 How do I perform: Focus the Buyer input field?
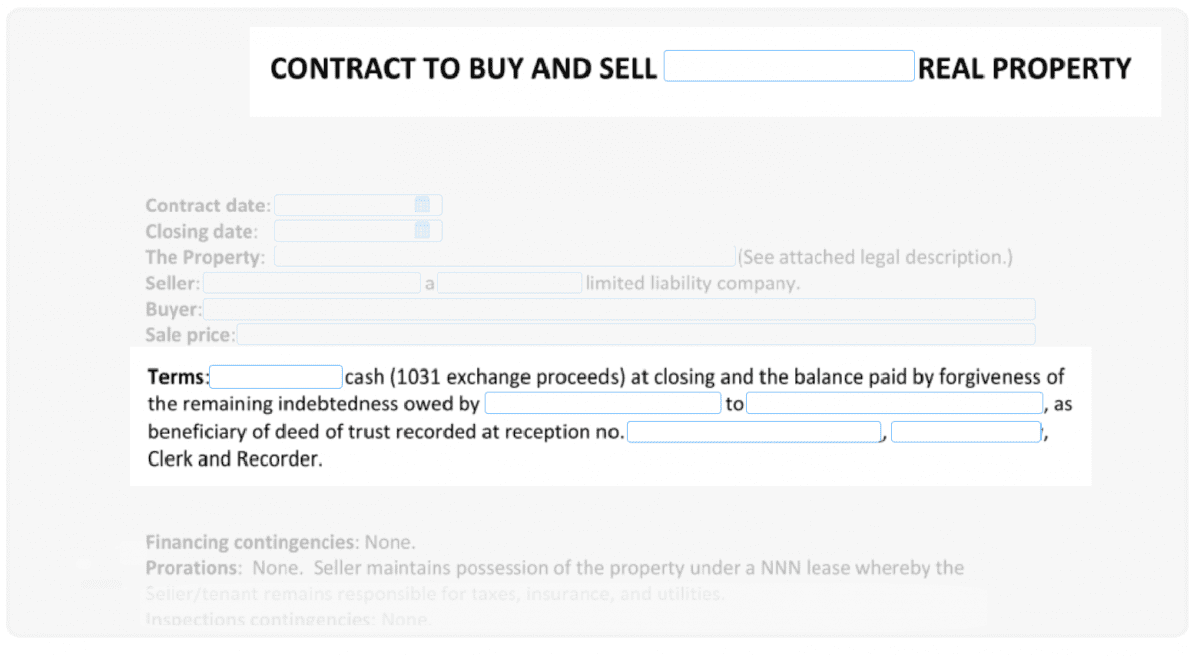pos(619,309)
